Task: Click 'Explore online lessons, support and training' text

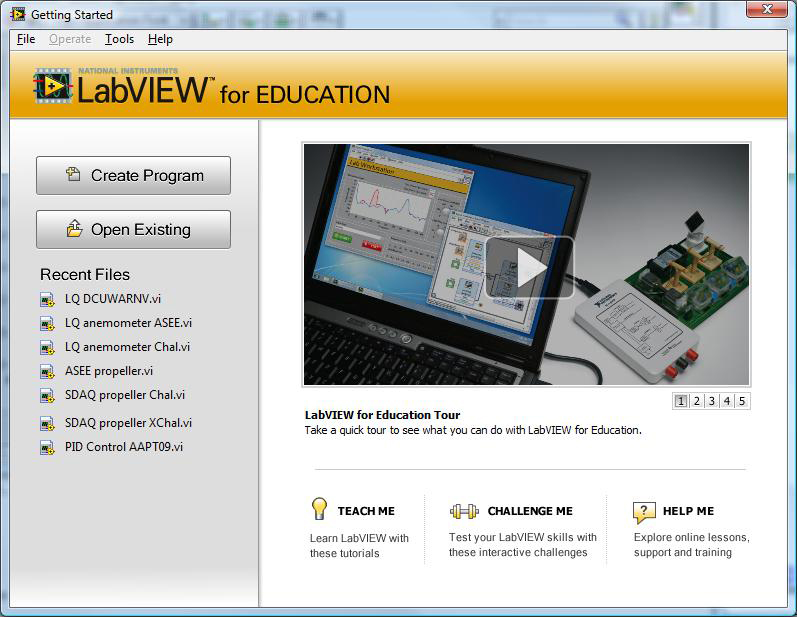Action: coord(691,544)
